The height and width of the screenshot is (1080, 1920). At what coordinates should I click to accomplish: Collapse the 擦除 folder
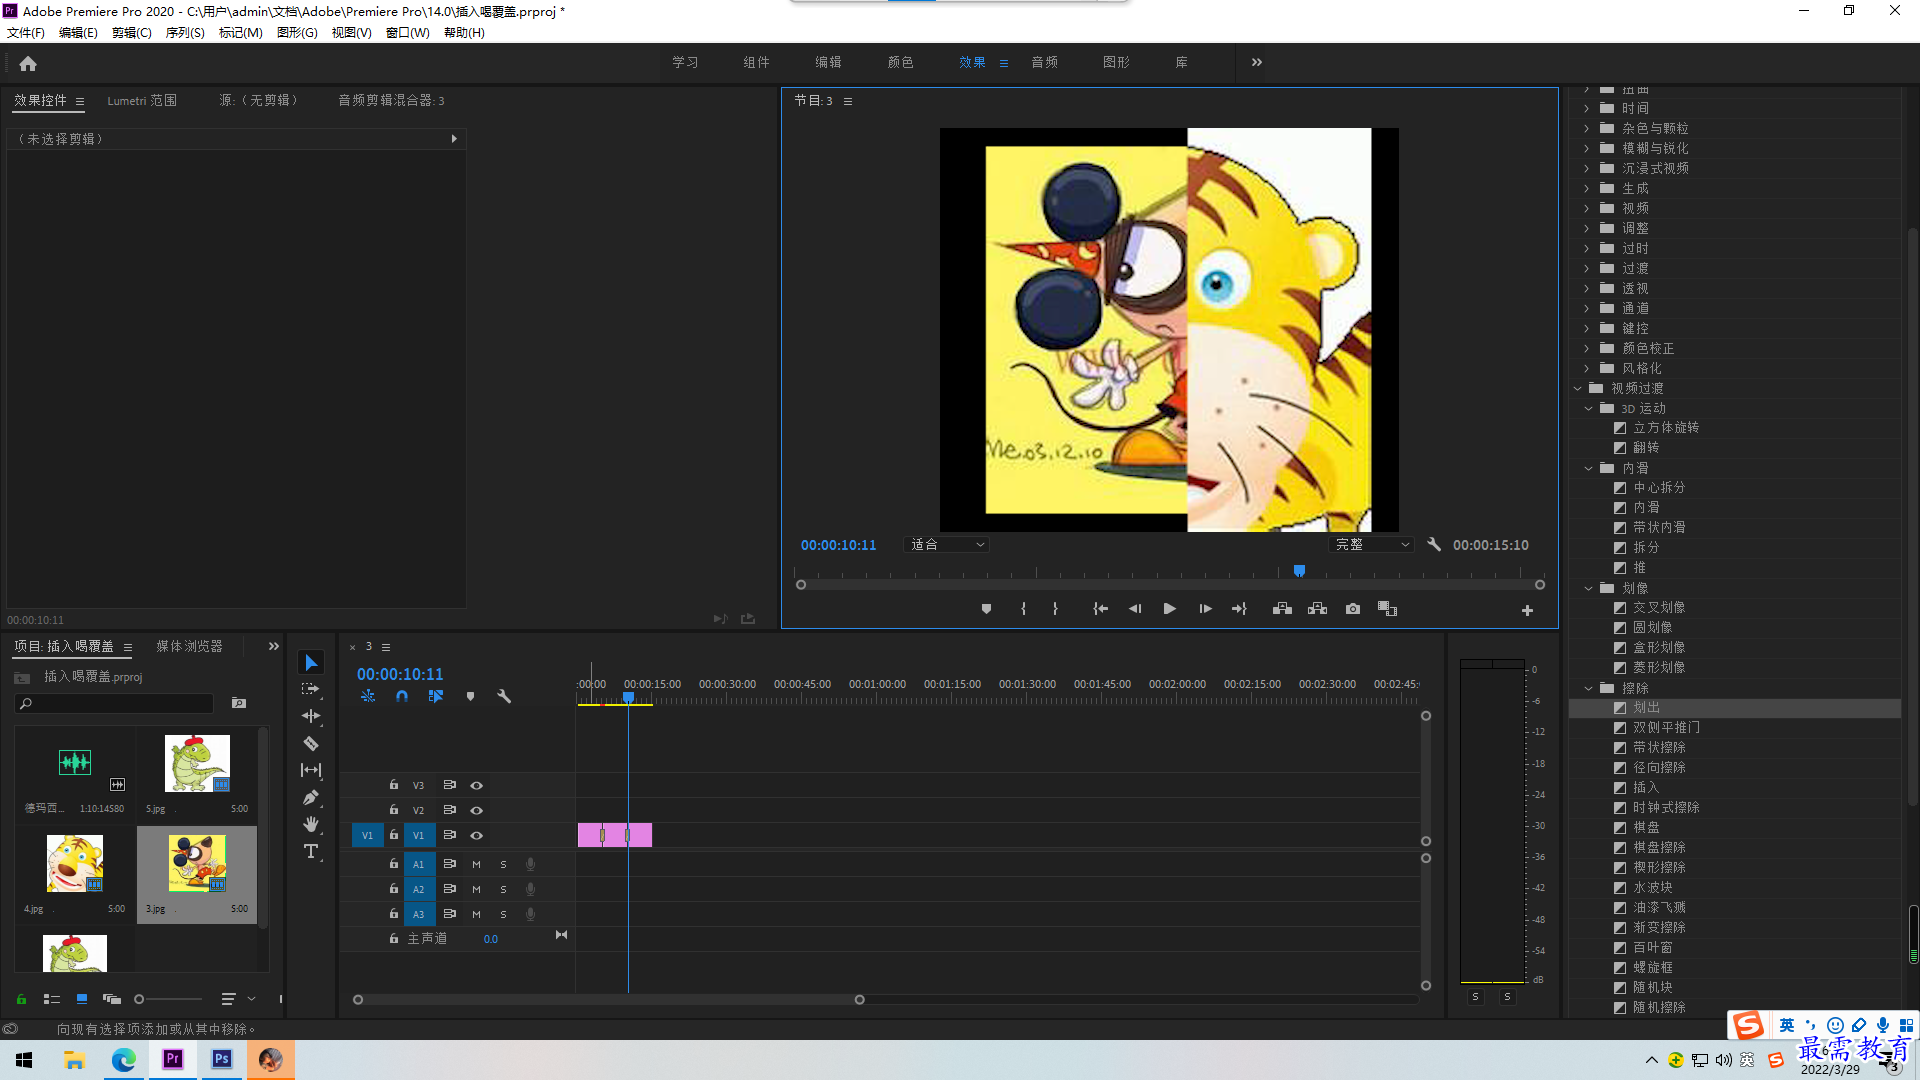tap(1588, 688)
